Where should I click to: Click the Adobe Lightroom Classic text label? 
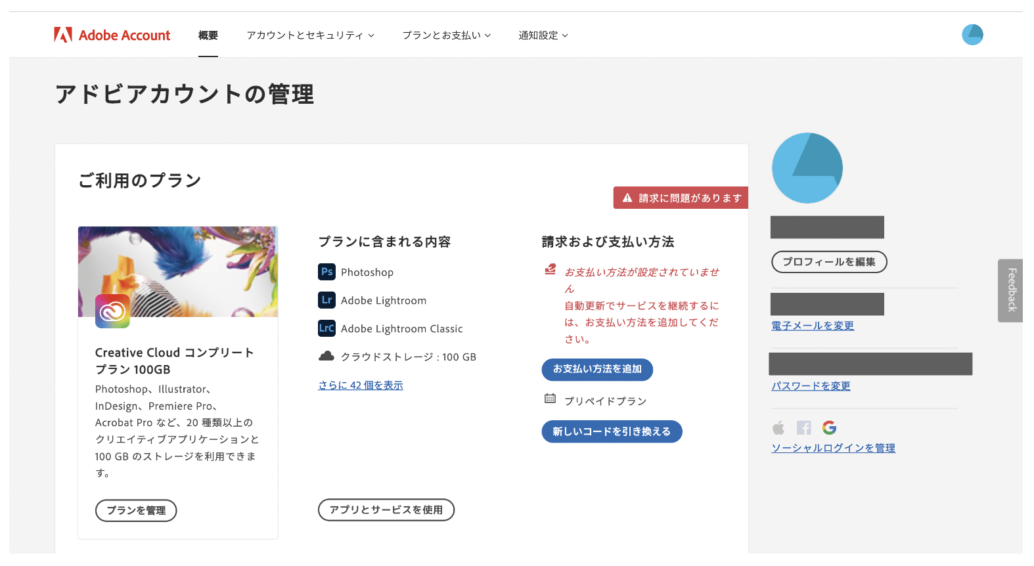[402, 329]
